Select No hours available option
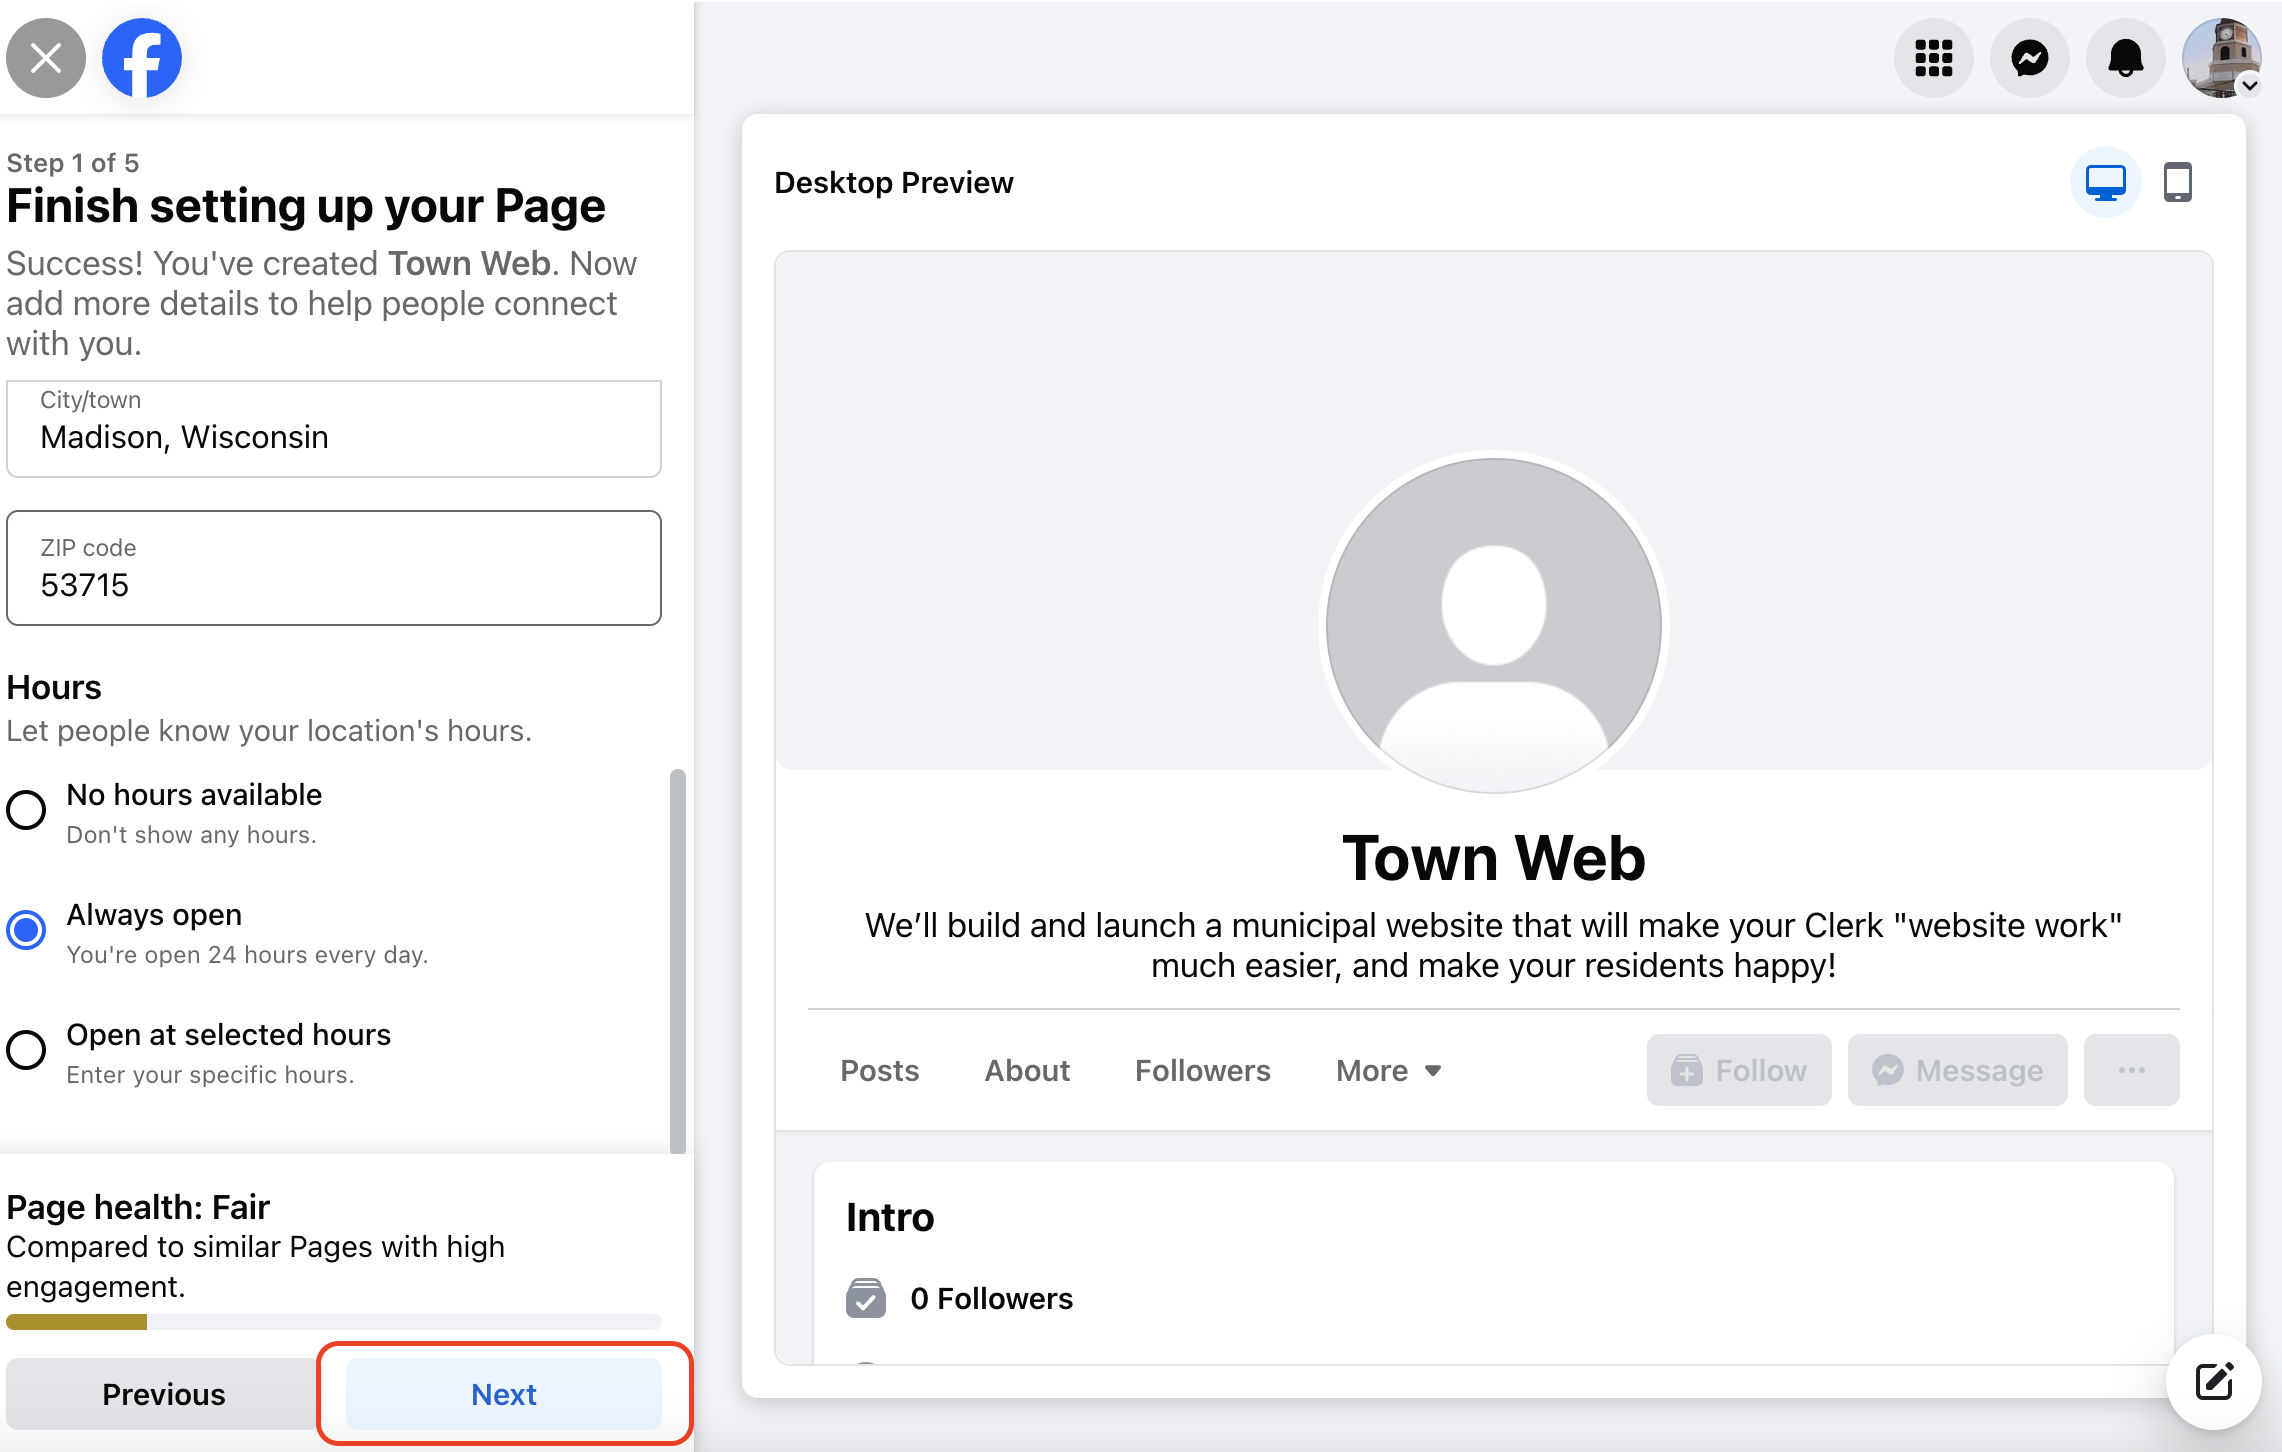Viewport: 2282px width, 1452px height. (x=26, y=810)
